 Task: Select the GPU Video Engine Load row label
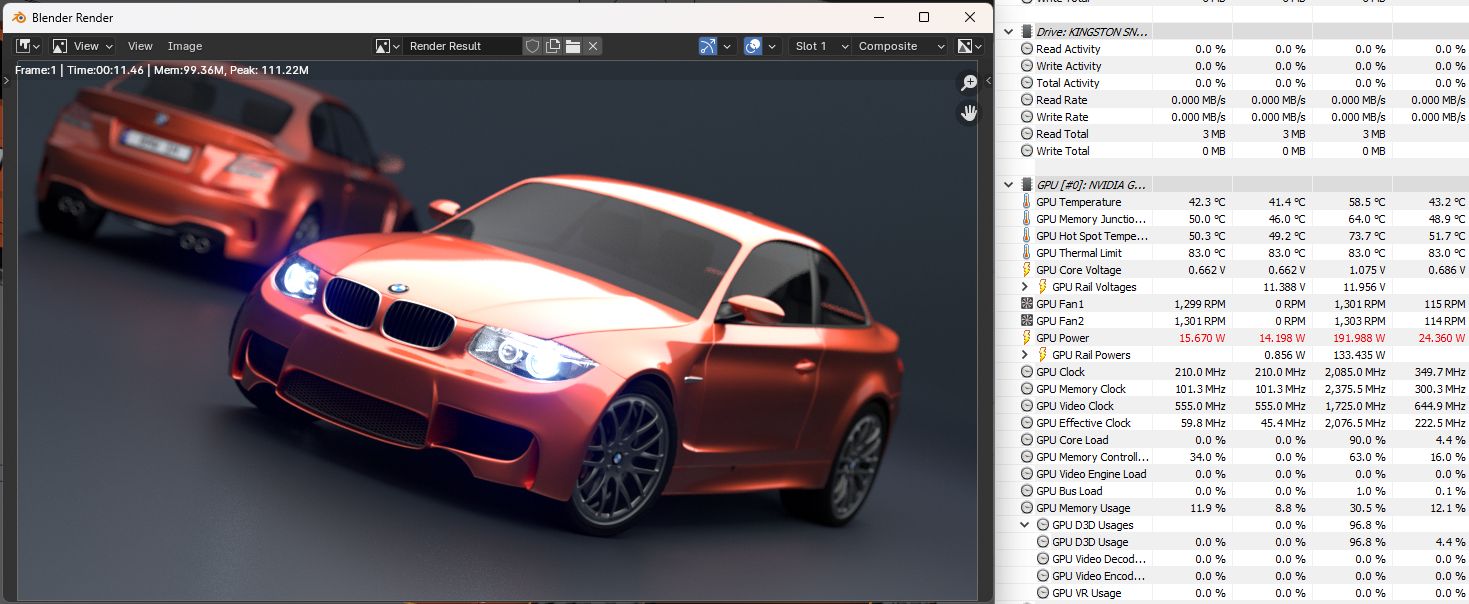tap(1091, 474)
